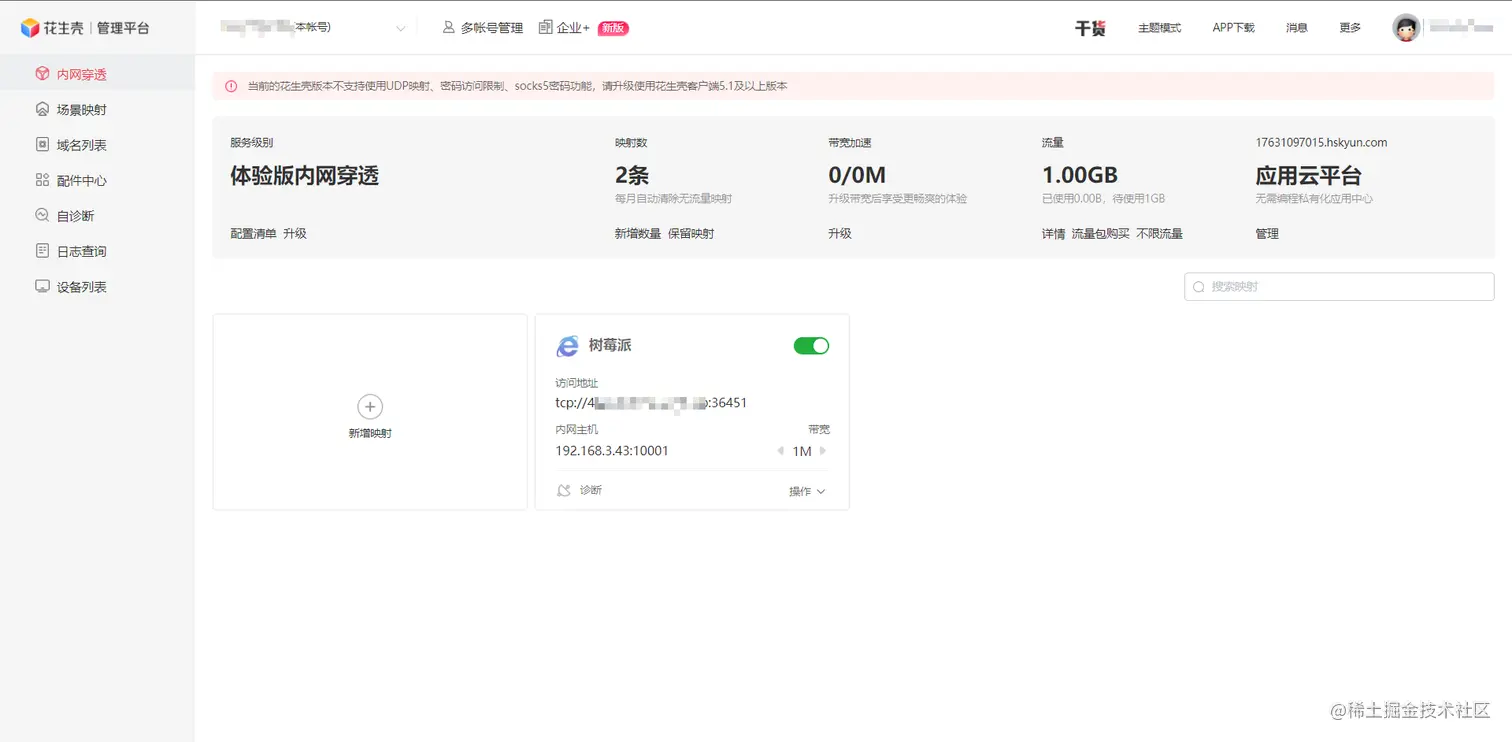Viewport: 1512px width, 742px height.
Task: Click the 设备列表 monitor icon
Action: (42, 286)
